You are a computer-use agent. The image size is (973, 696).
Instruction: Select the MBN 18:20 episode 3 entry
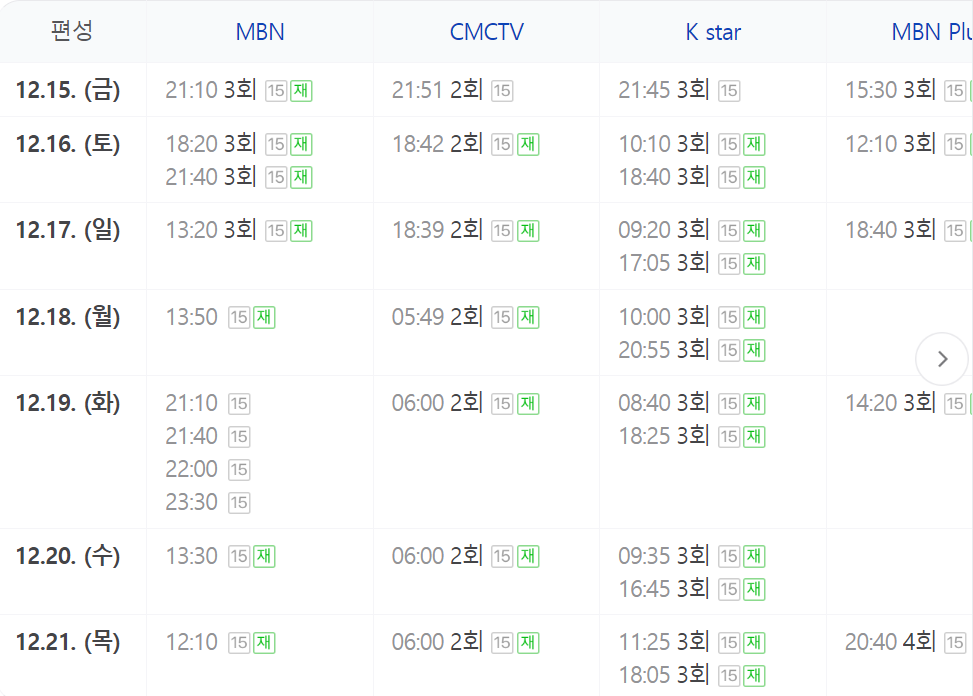(211, 144)
